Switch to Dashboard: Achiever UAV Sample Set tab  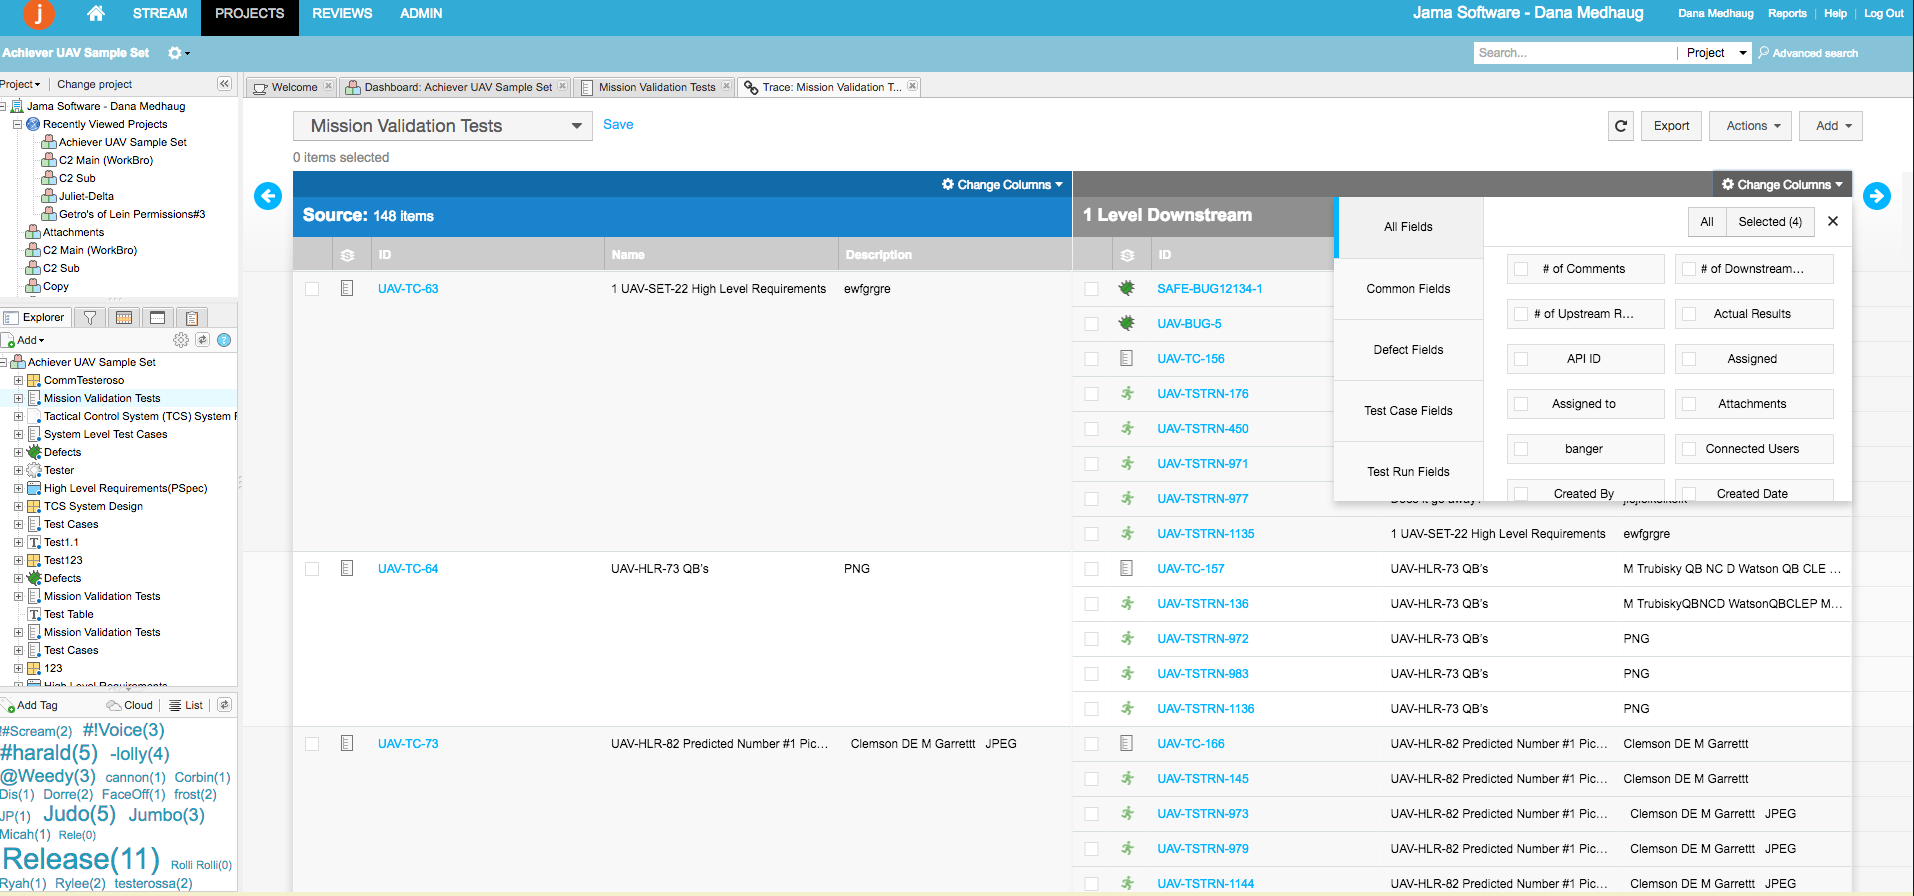point(457,87)
